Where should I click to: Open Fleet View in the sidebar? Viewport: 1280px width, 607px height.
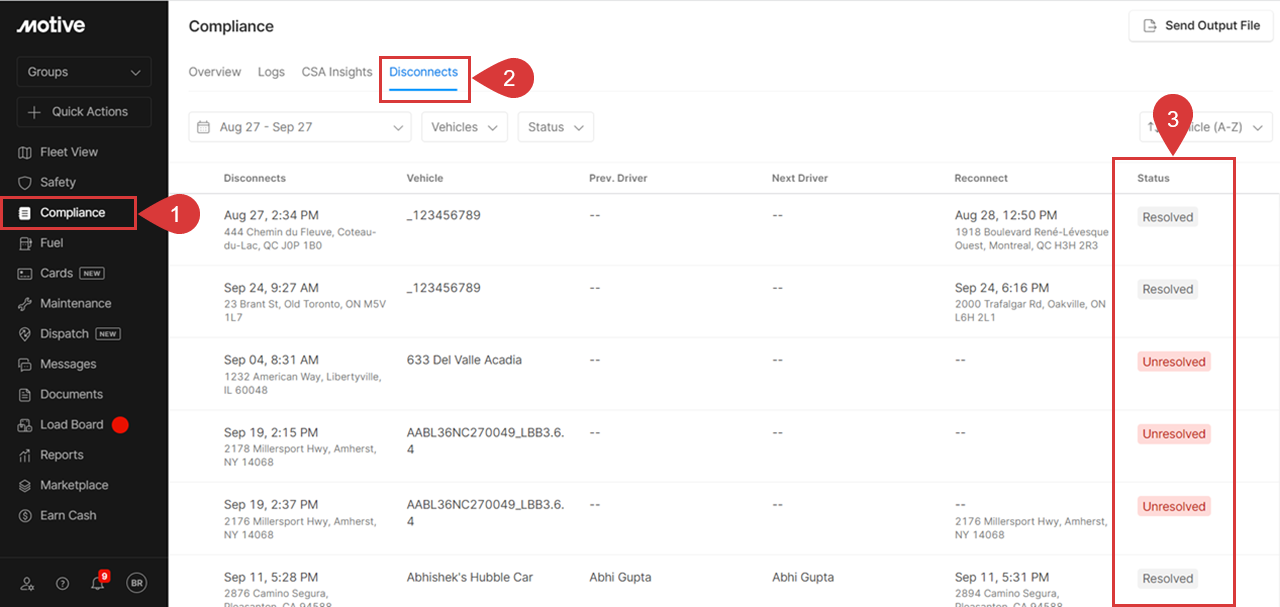pos(69,152)
